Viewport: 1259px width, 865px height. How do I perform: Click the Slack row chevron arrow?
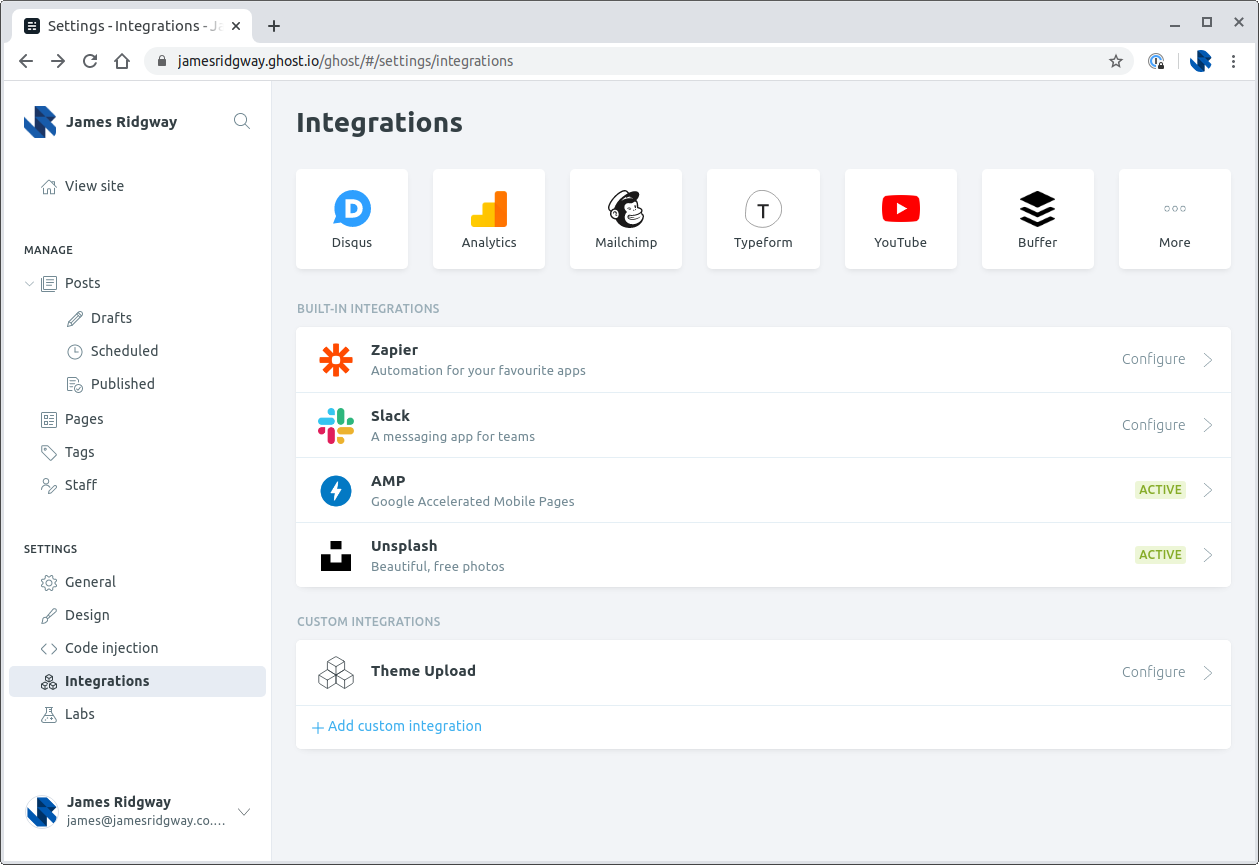(x=1208, y=425)
